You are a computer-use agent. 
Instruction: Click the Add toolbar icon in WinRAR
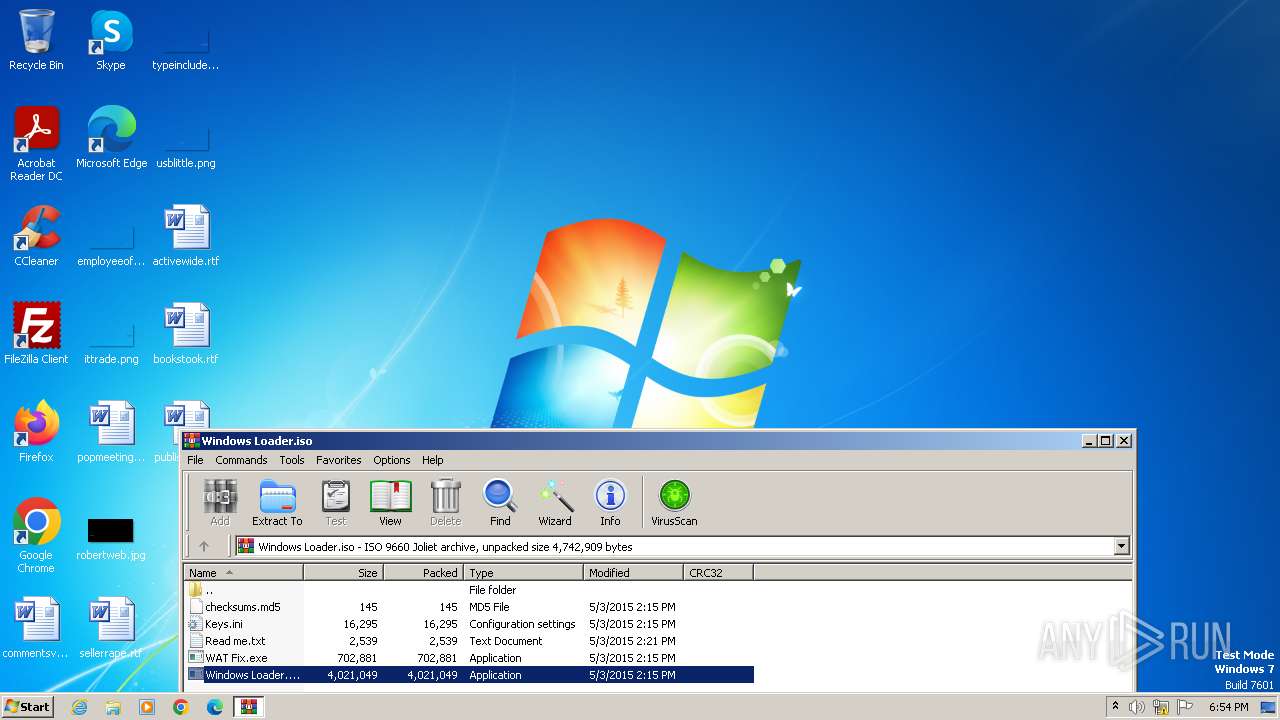(x=220, y=502)
